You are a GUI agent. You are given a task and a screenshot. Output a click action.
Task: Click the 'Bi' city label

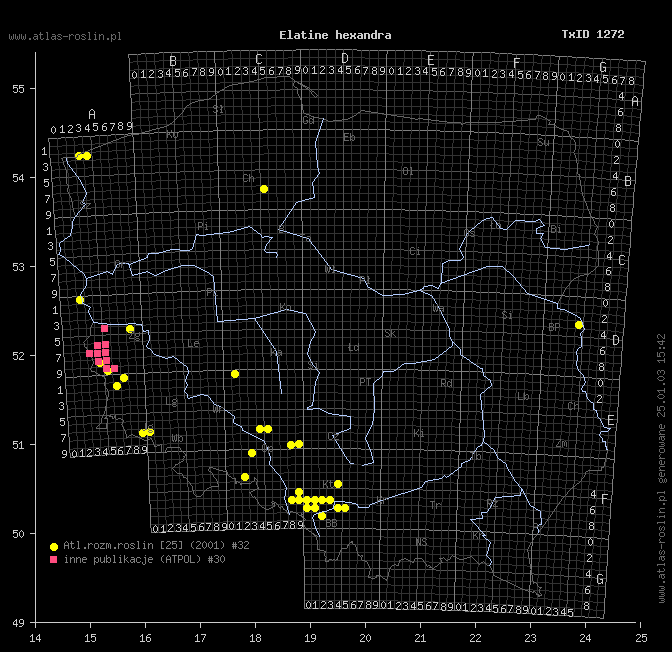(555, 229)
